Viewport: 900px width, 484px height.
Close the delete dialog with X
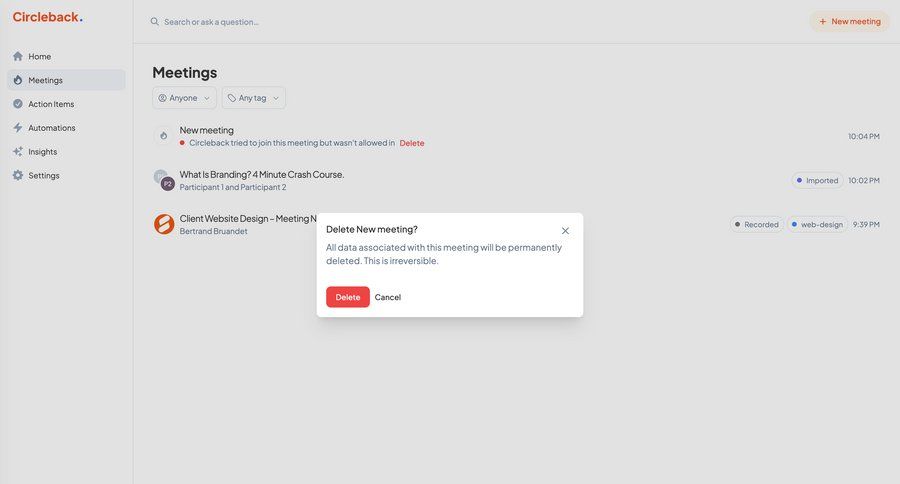565,231
